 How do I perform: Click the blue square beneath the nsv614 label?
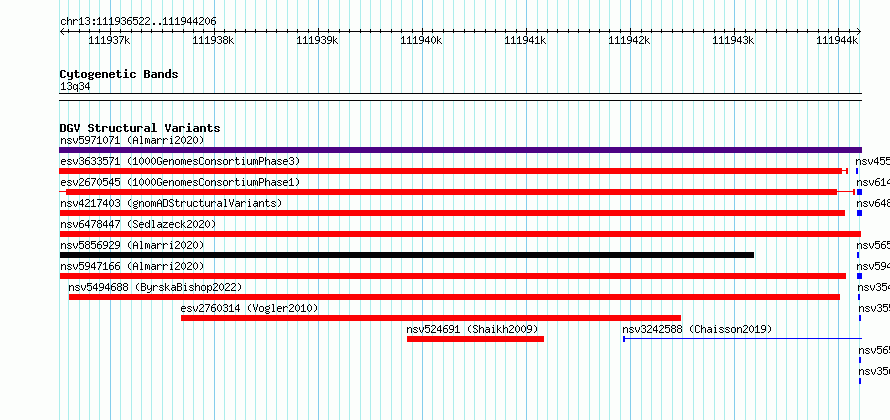tap(859, 192)
